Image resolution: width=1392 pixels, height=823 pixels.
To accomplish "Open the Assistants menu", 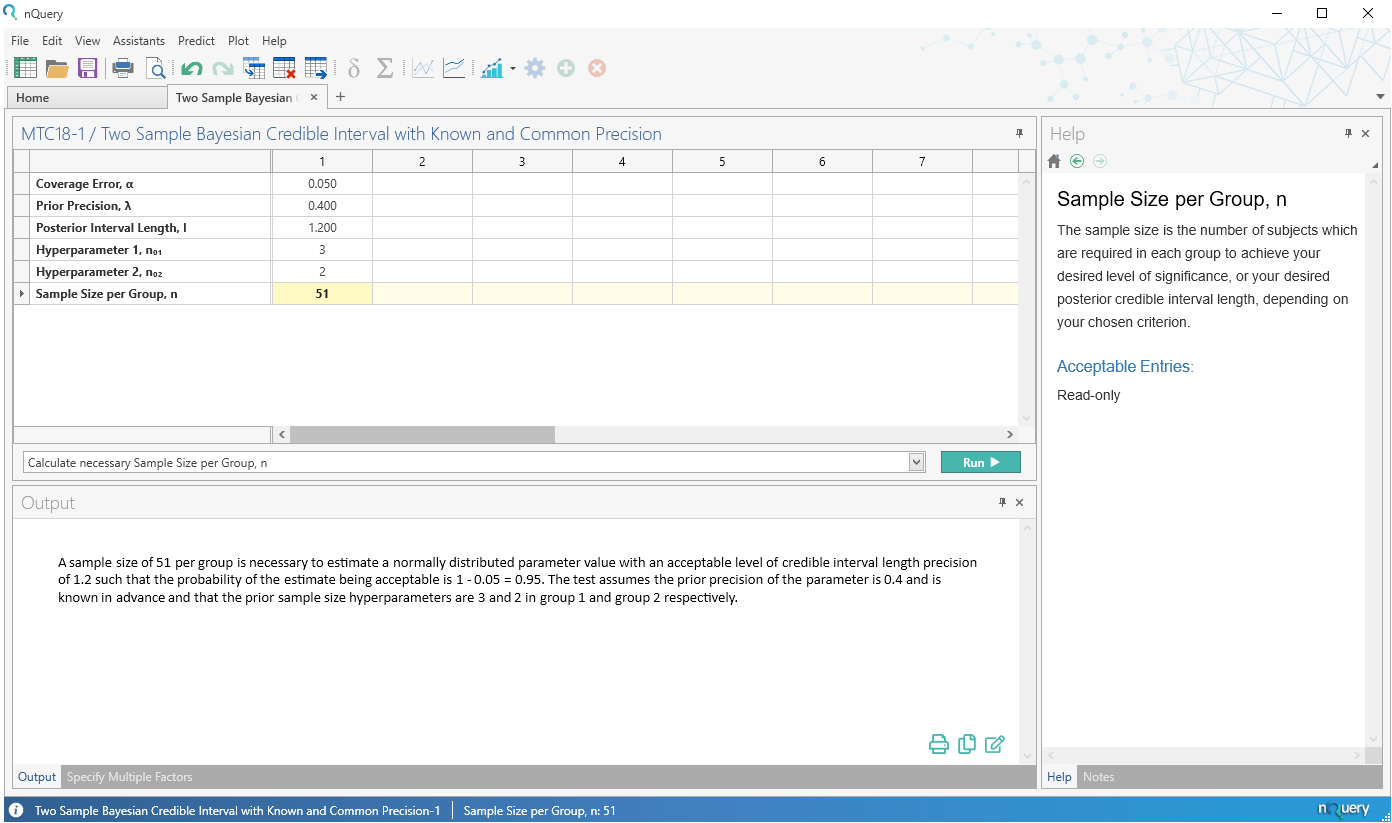I will click(x=138, y=41).
